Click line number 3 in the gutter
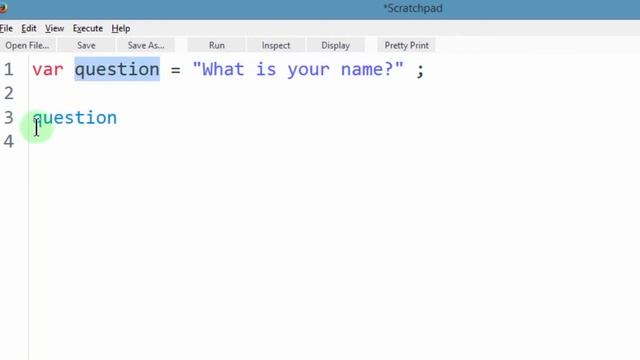This screenshot has height=360, width=640. coord(9,118)
